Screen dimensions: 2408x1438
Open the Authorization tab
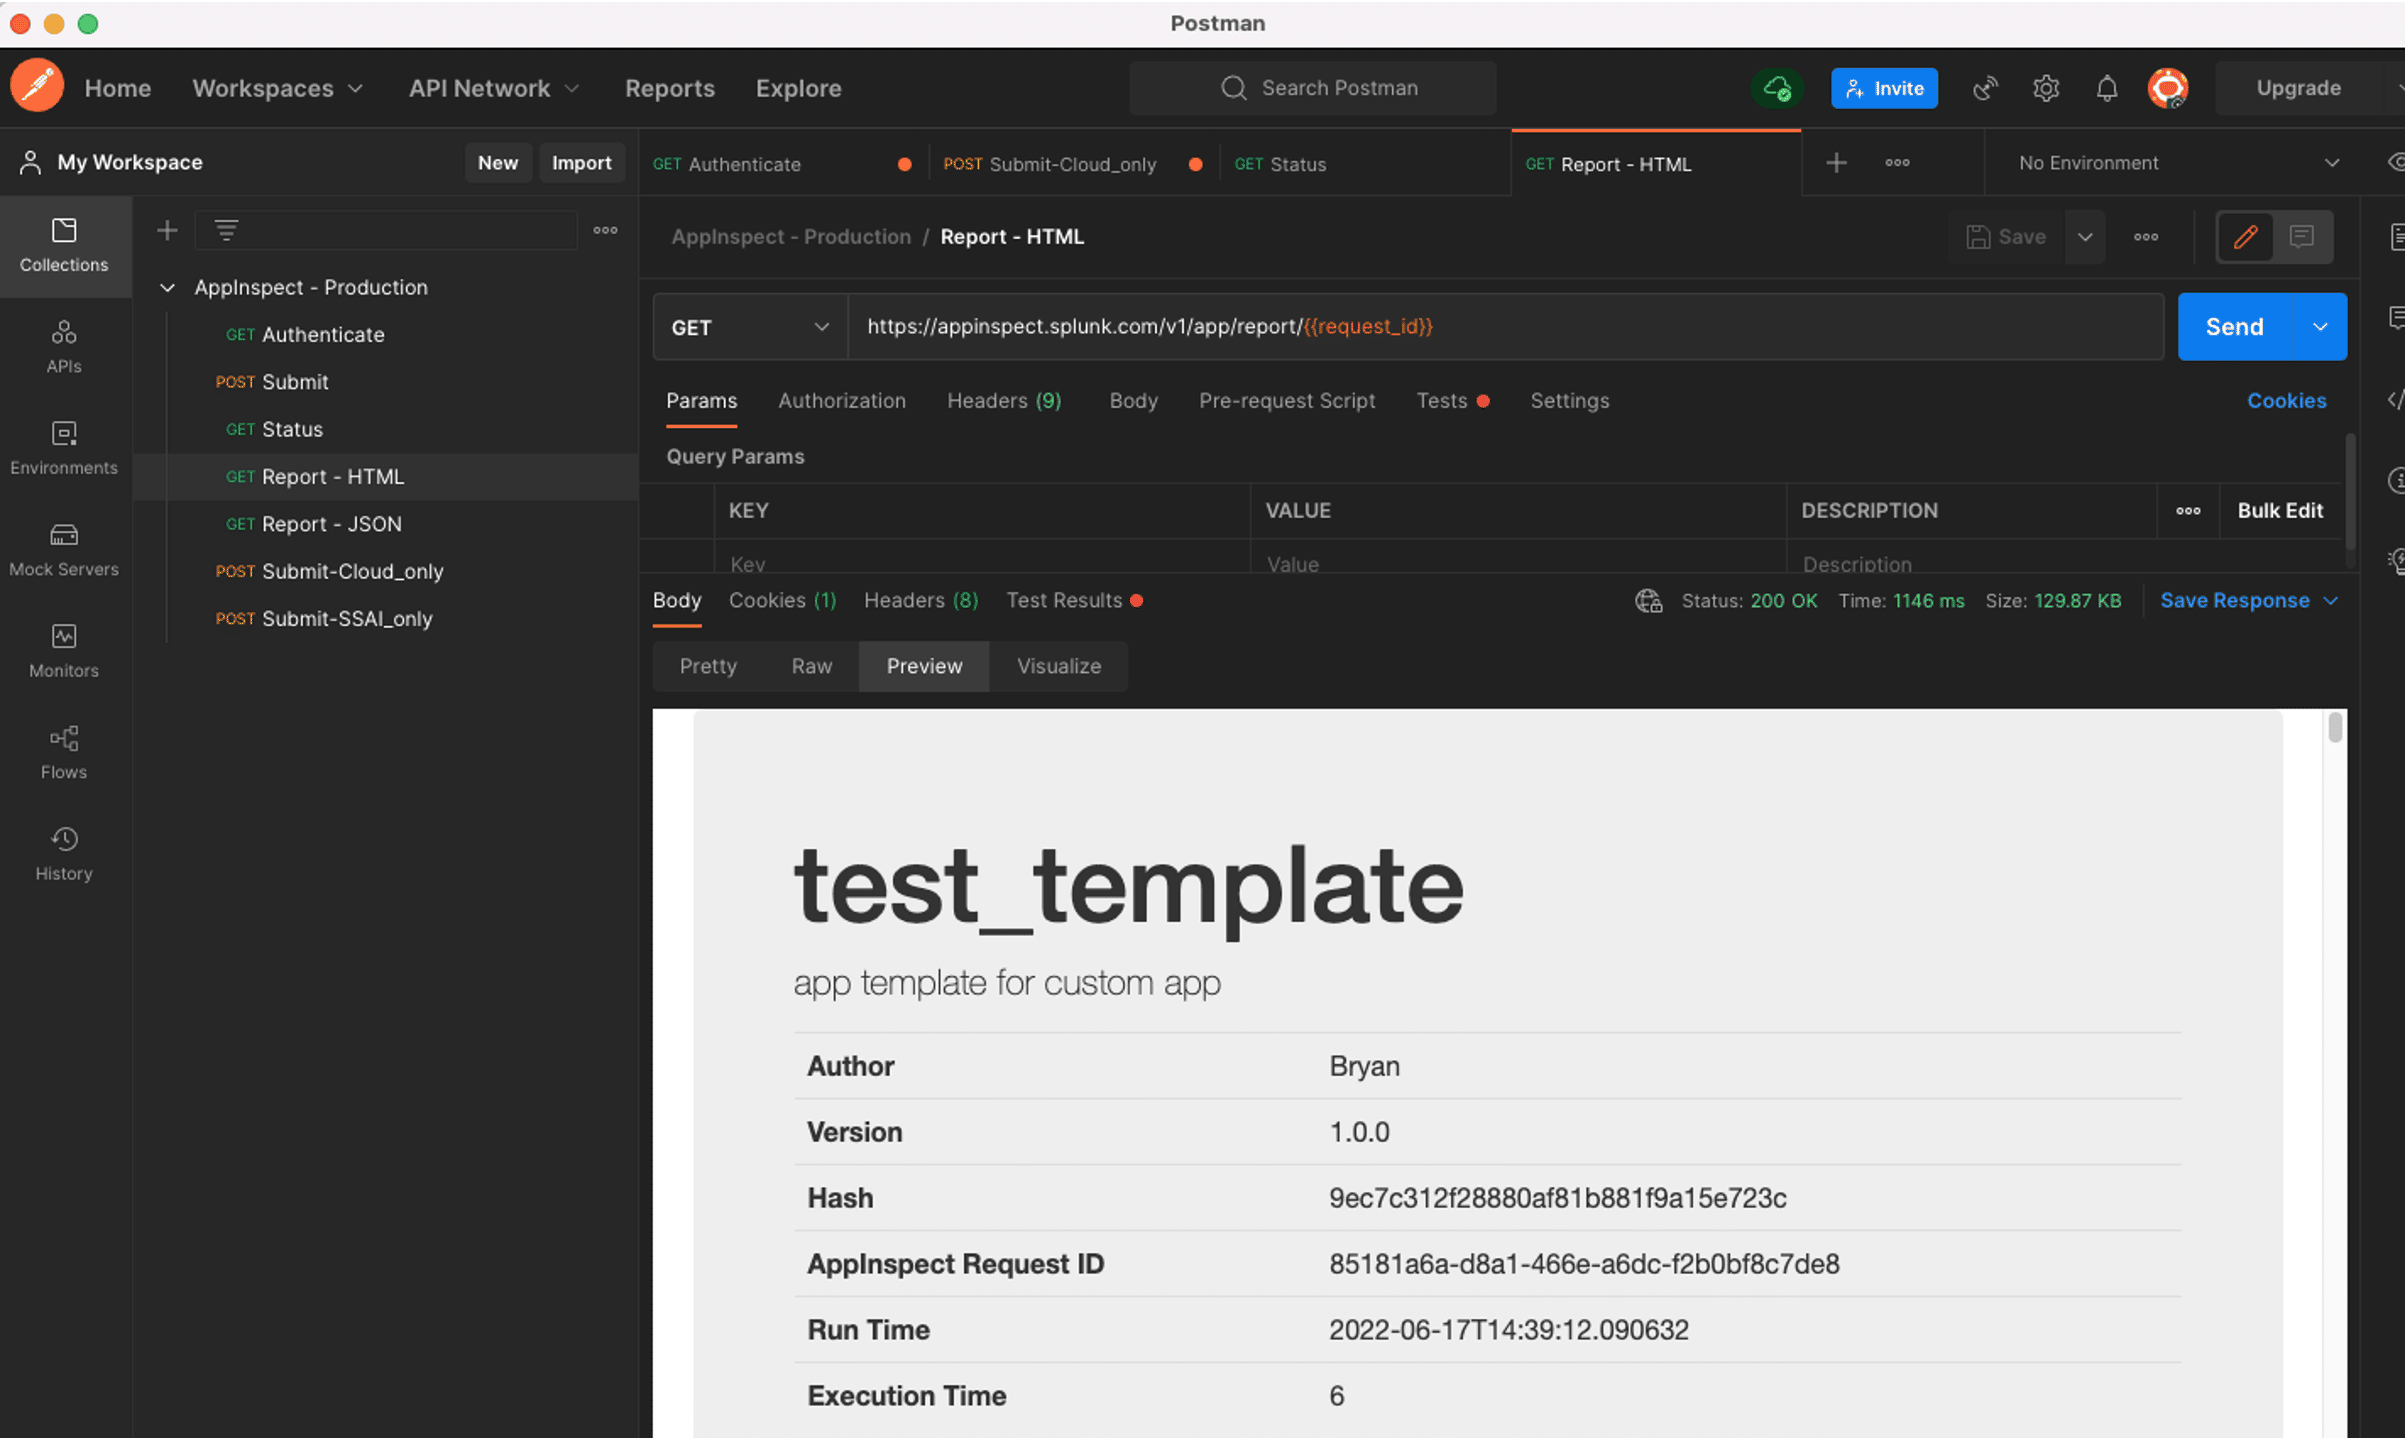842,401
